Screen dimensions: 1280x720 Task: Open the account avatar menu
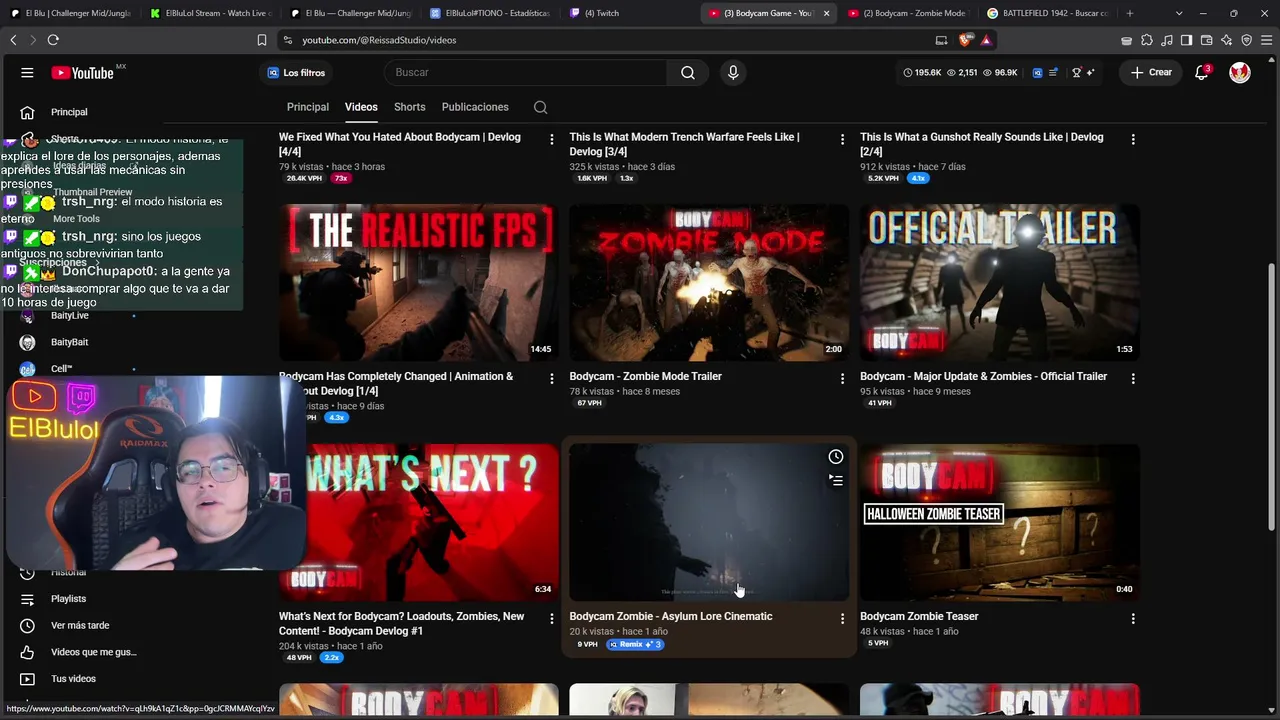(x=1240, y=72)
